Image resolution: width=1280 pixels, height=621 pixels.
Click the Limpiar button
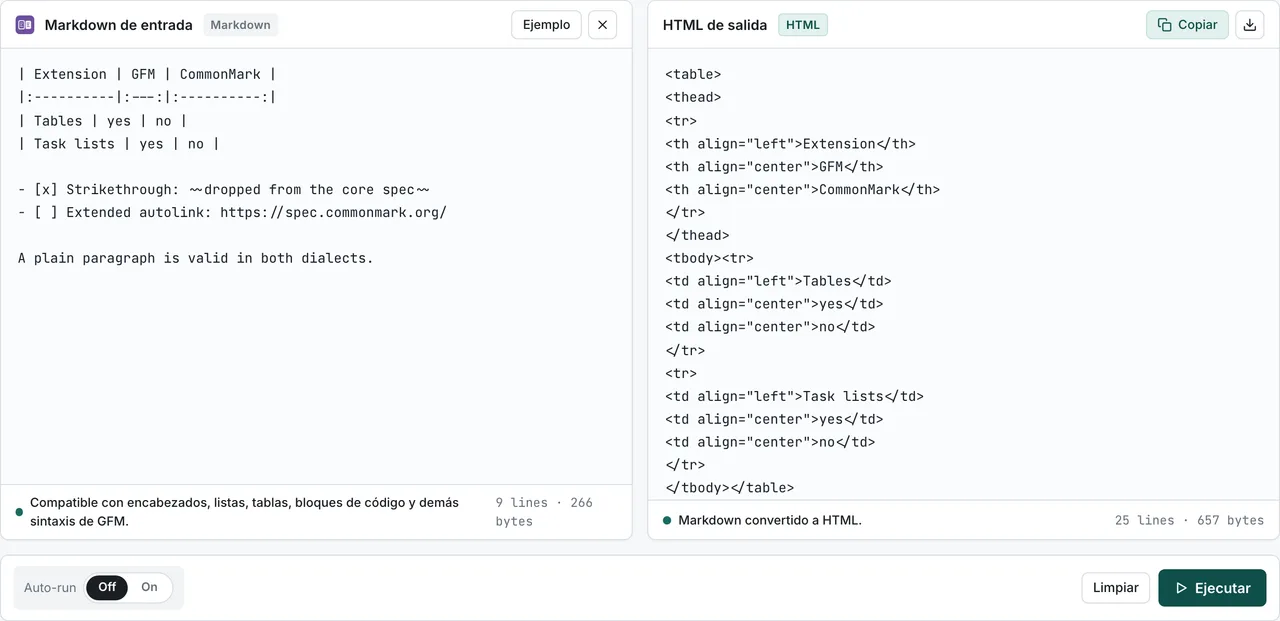(x=1115, y=588)
